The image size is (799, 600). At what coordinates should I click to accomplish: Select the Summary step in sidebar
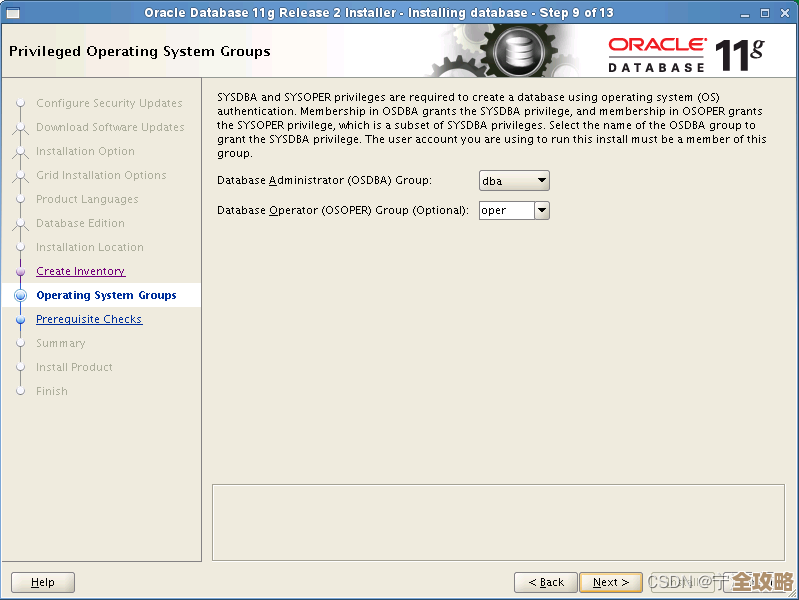[x=60, y=344]
